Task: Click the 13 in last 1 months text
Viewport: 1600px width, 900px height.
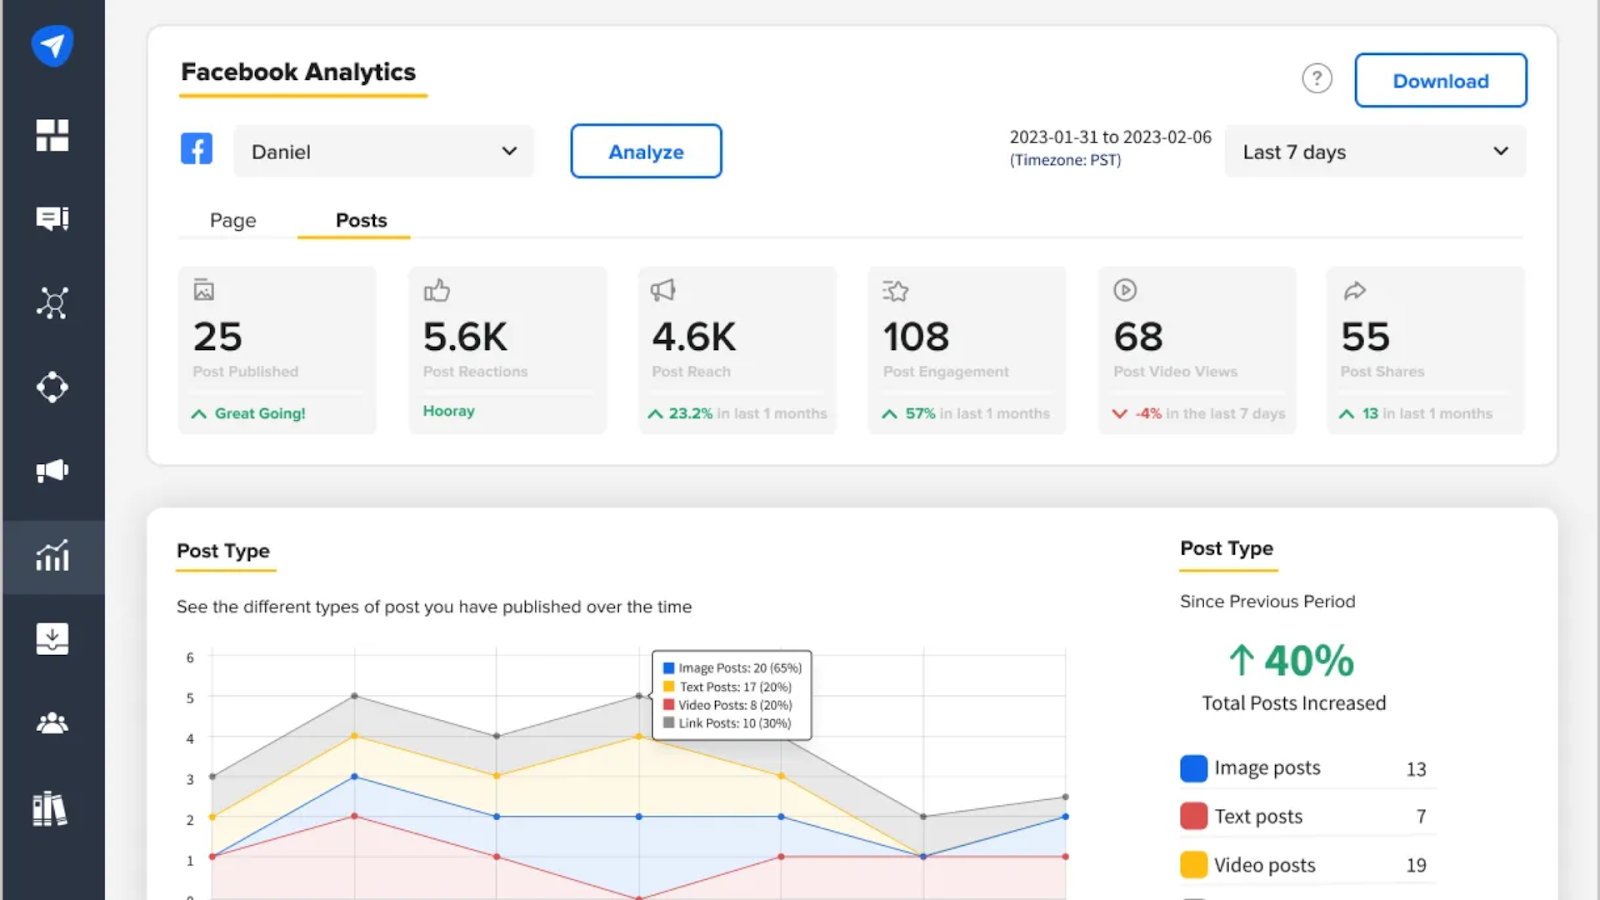Action: click(x=1427, y=413)
